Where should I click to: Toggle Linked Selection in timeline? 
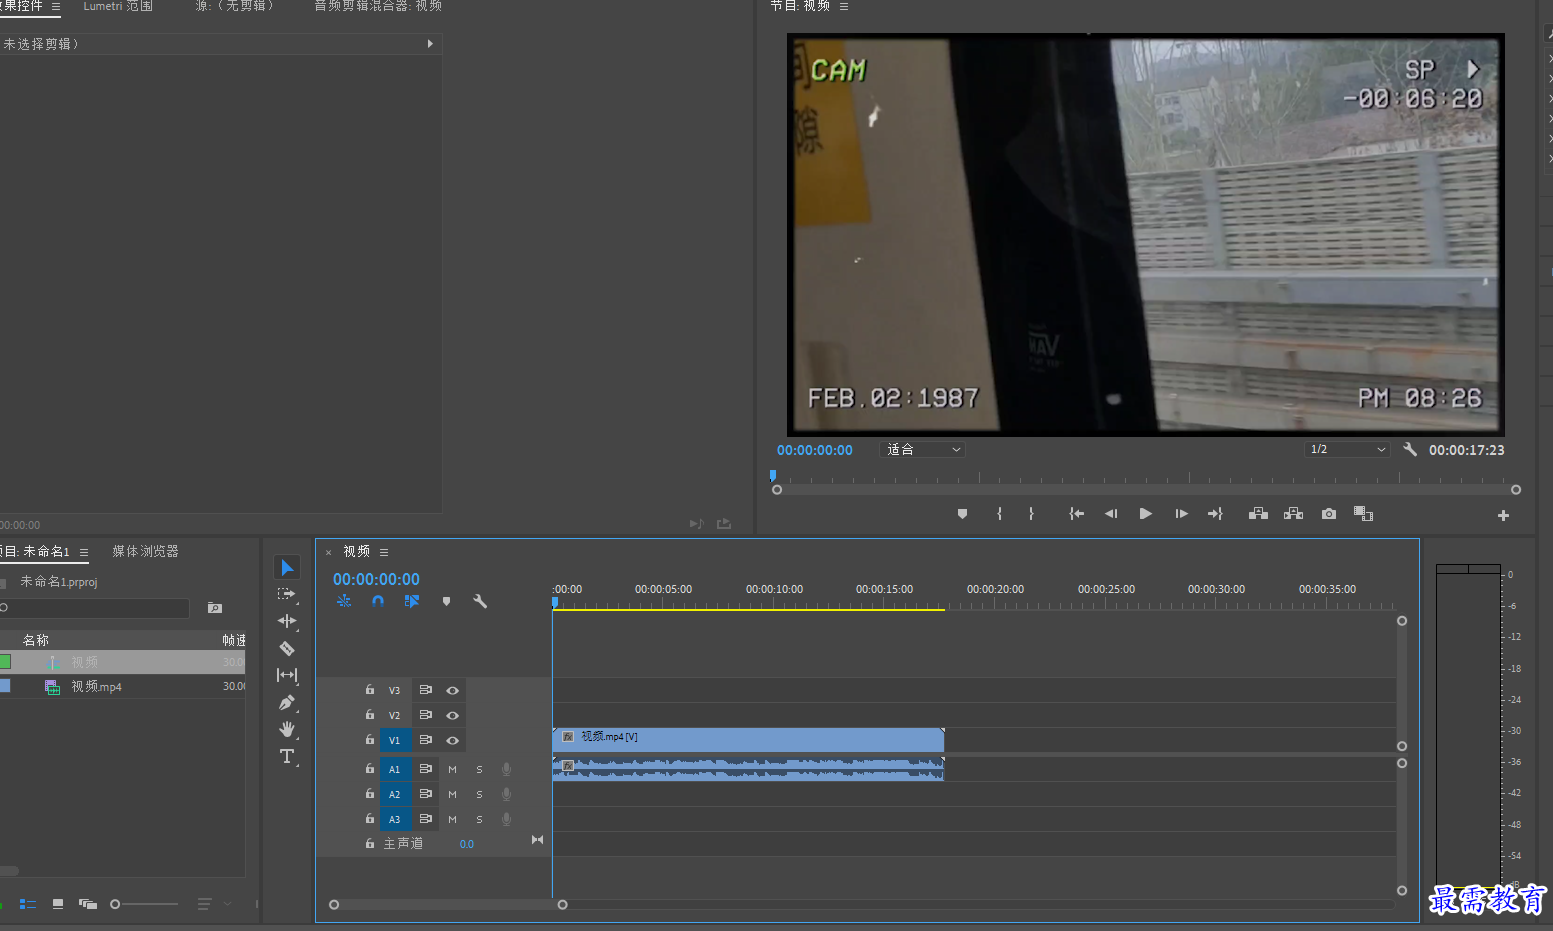tap(412, 601)
